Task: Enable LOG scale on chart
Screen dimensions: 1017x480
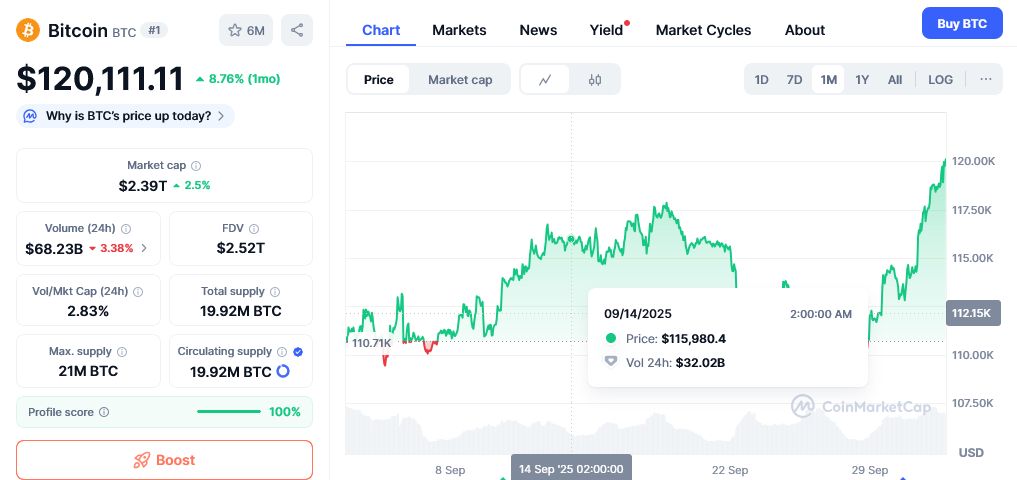Action: pyautogui.click(x=940, y=80)
